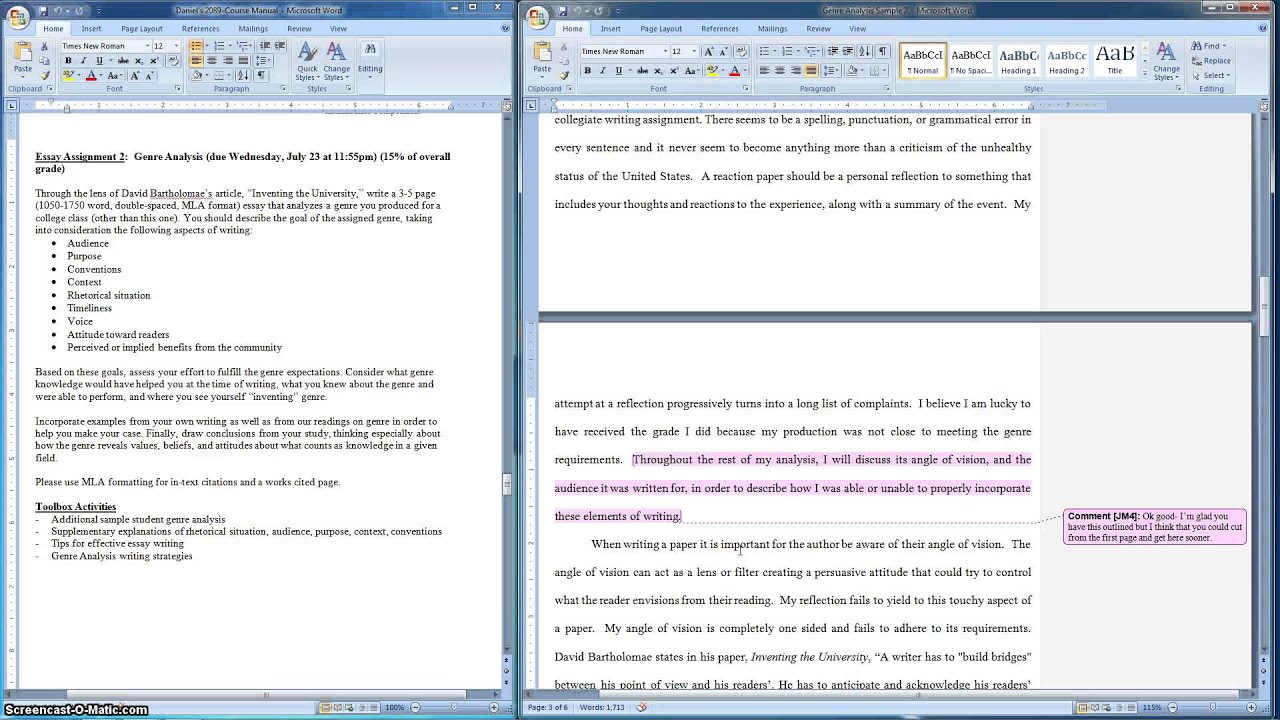Image resolution: width=1280 pixels, height=720 pixels.
Task: Pick text highlight color in Genre Analysis
Action: 712,71
